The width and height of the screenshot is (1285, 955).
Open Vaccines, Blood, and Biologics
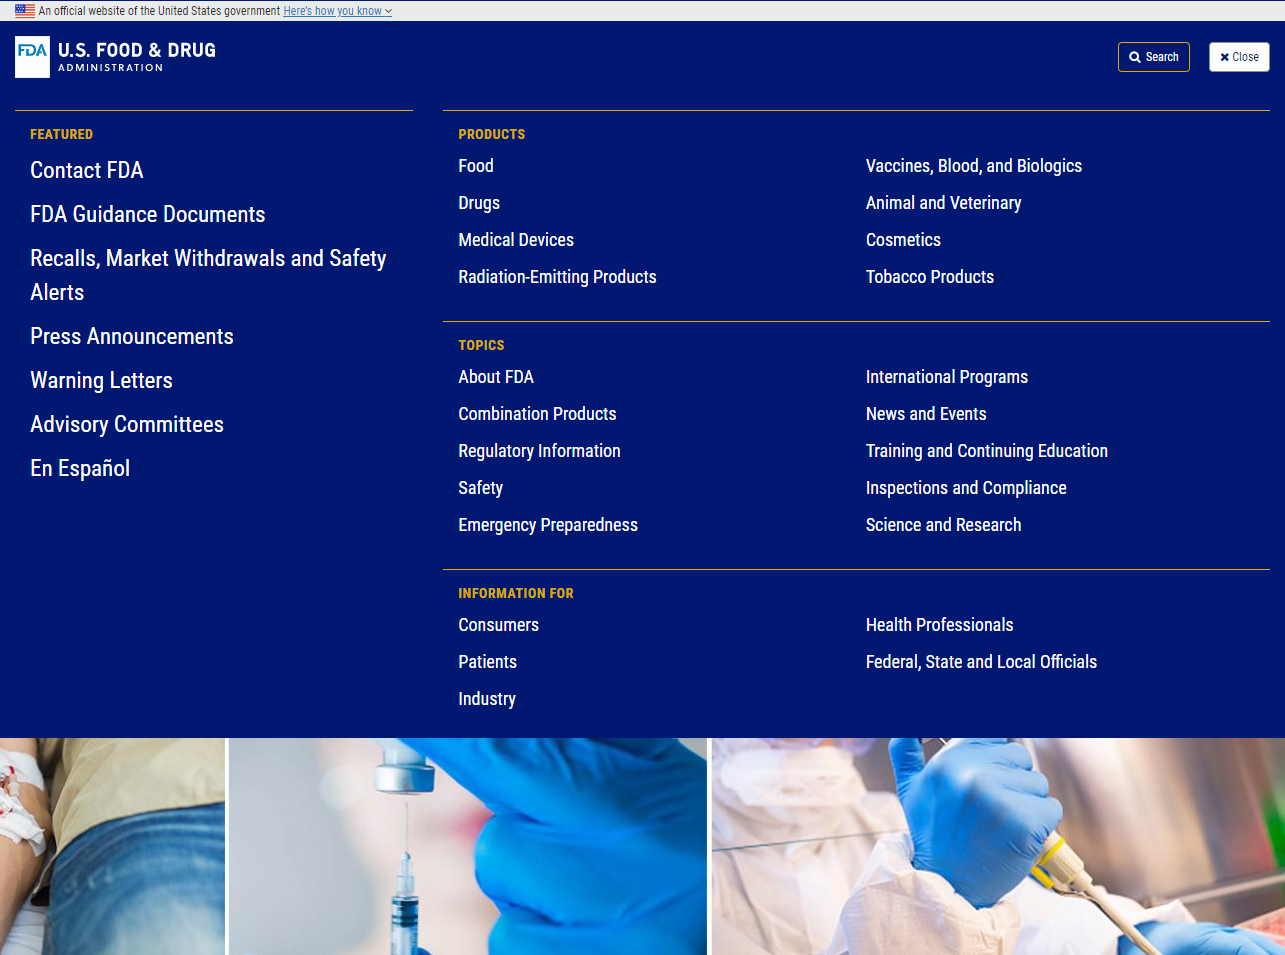[x=974, y=166]
